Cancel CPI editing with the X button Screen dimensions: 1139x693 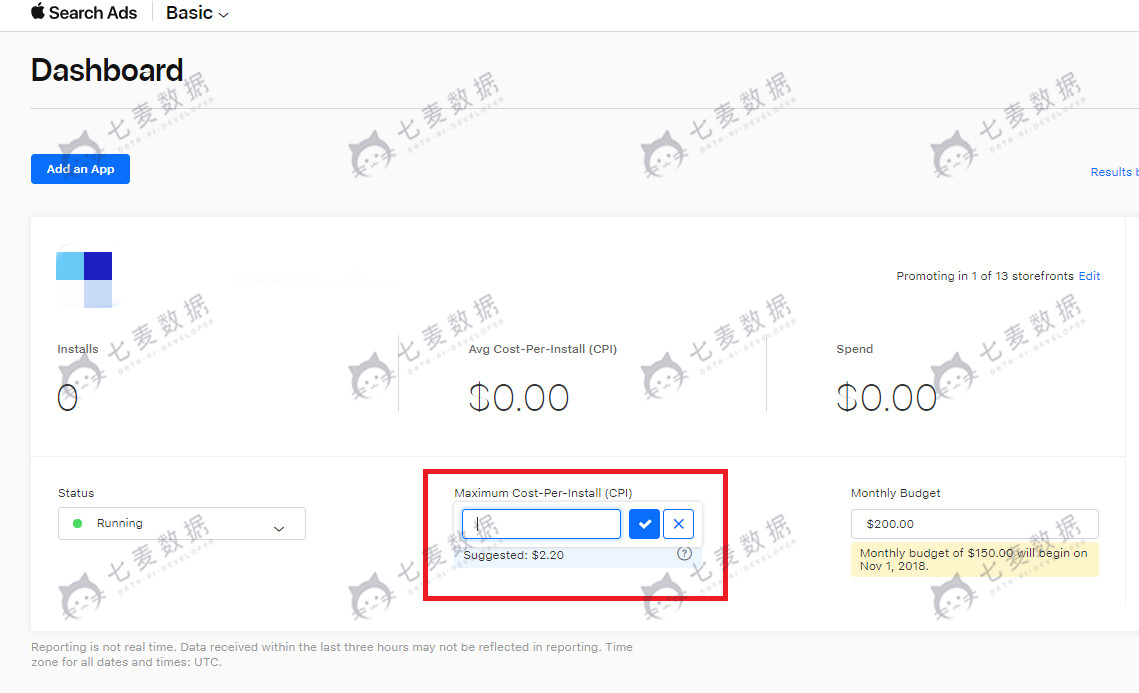[678, 524]
